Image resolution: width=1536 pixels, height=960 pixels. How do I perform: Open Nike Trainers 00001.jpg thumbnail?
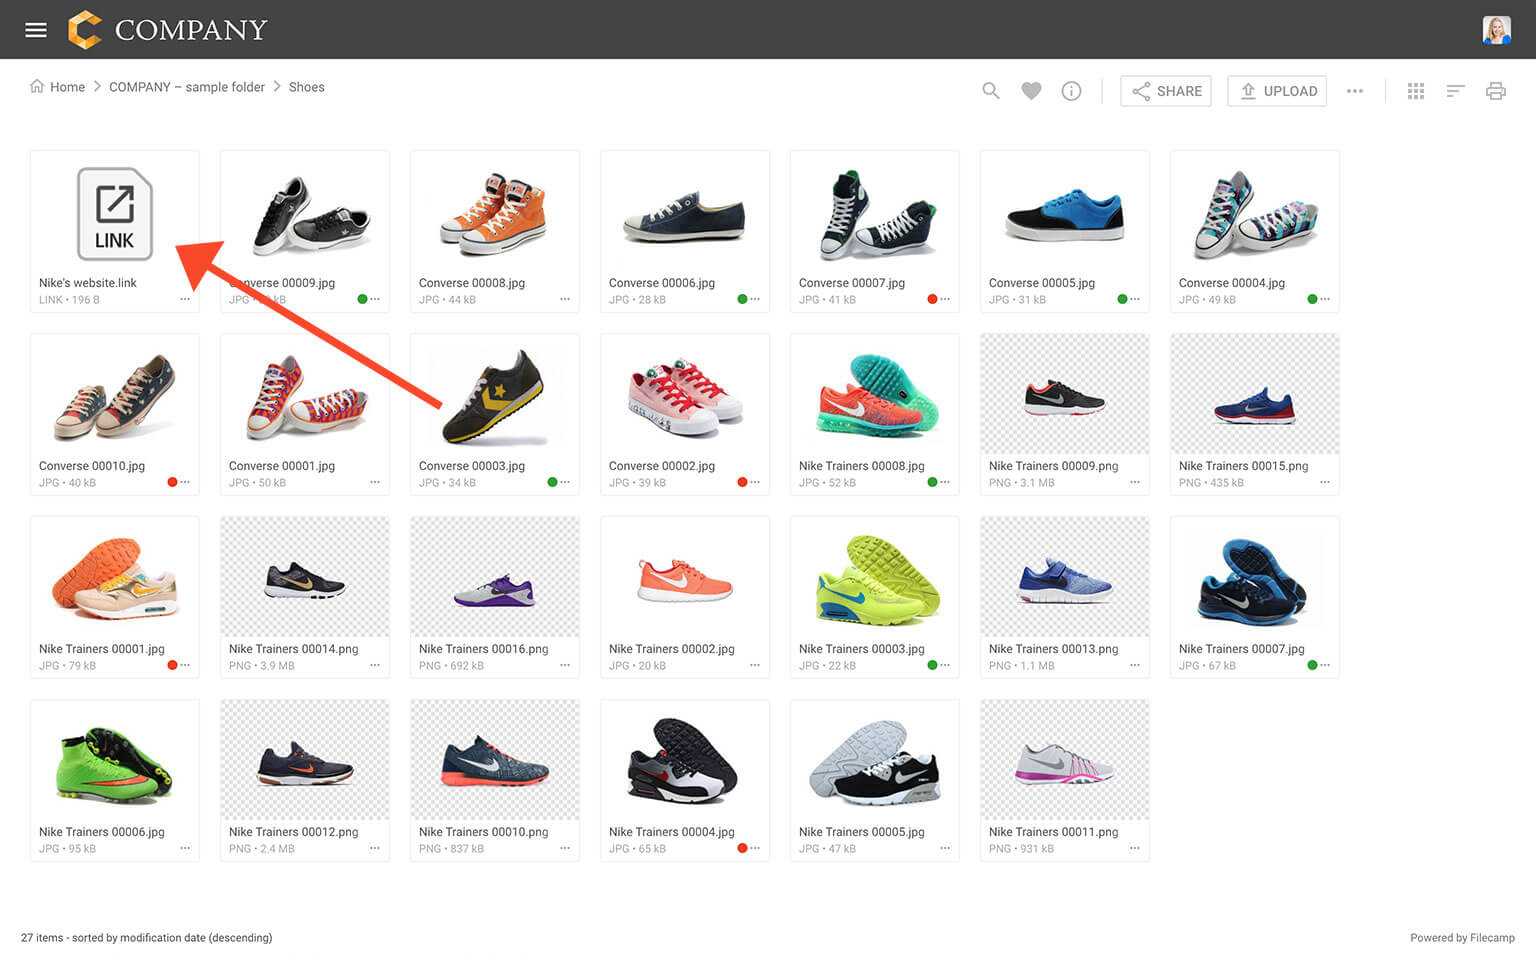(x=115, y=578)
